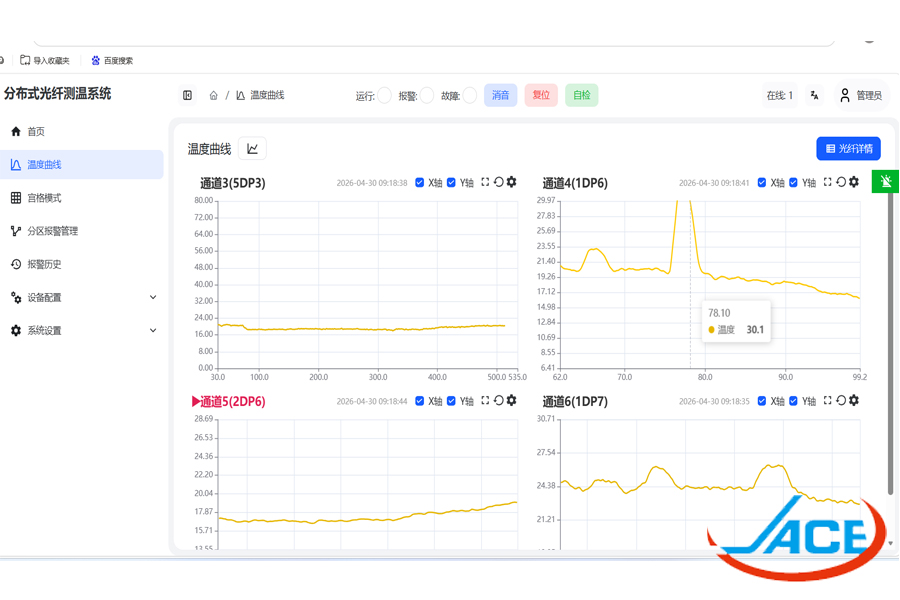The width and height of the screenshot is (900, 600).
Task: Click the 在线: 1 indicator
Action: (x=779, y=95)
